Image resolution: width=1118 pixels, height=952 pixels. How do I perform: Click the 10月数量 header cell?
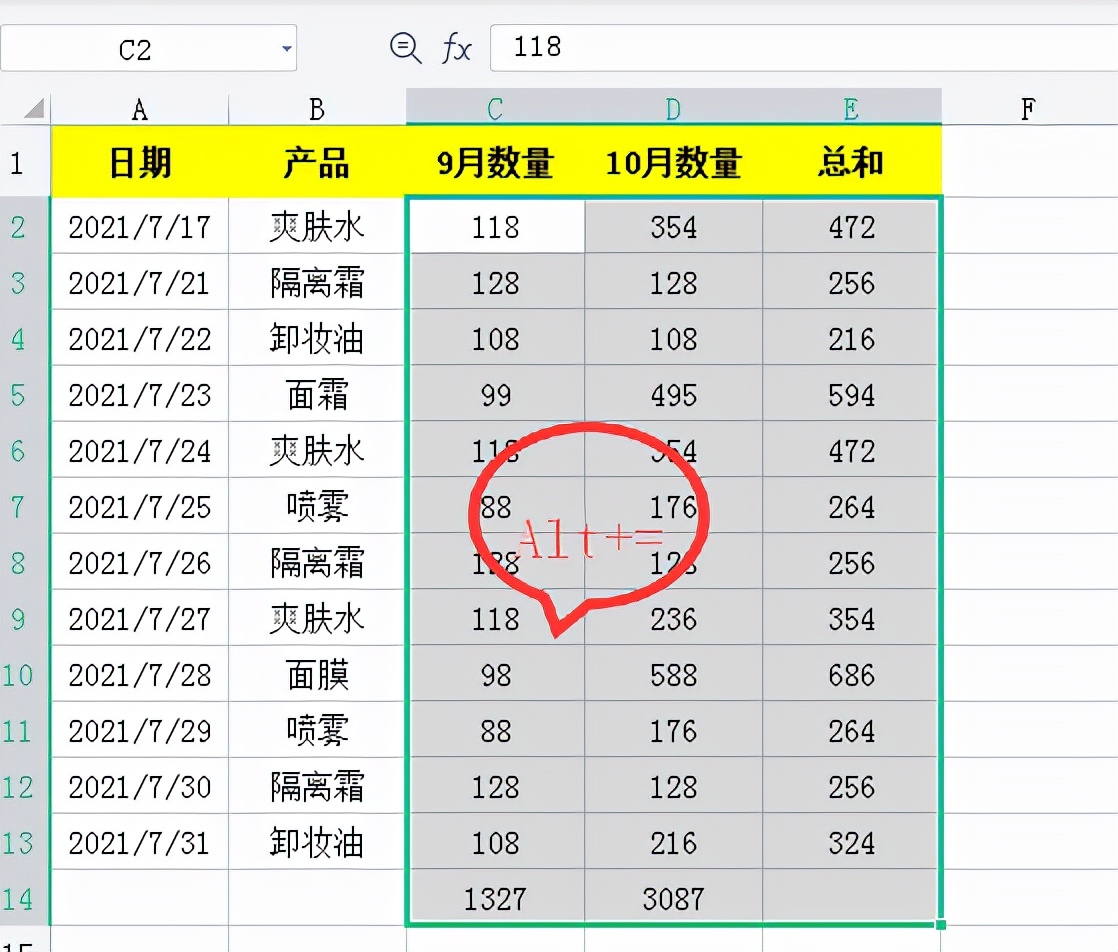[x=673, y=162]
